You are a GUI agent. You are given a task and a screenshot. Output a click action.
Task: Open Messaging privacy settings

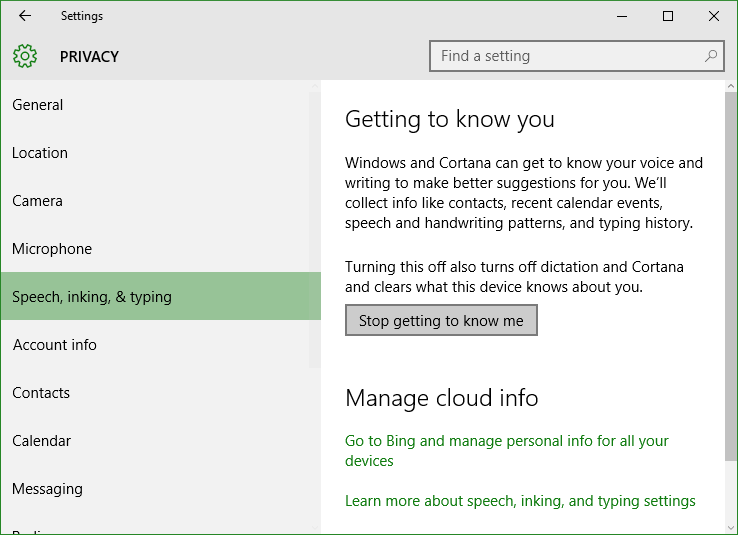[160, 488]
